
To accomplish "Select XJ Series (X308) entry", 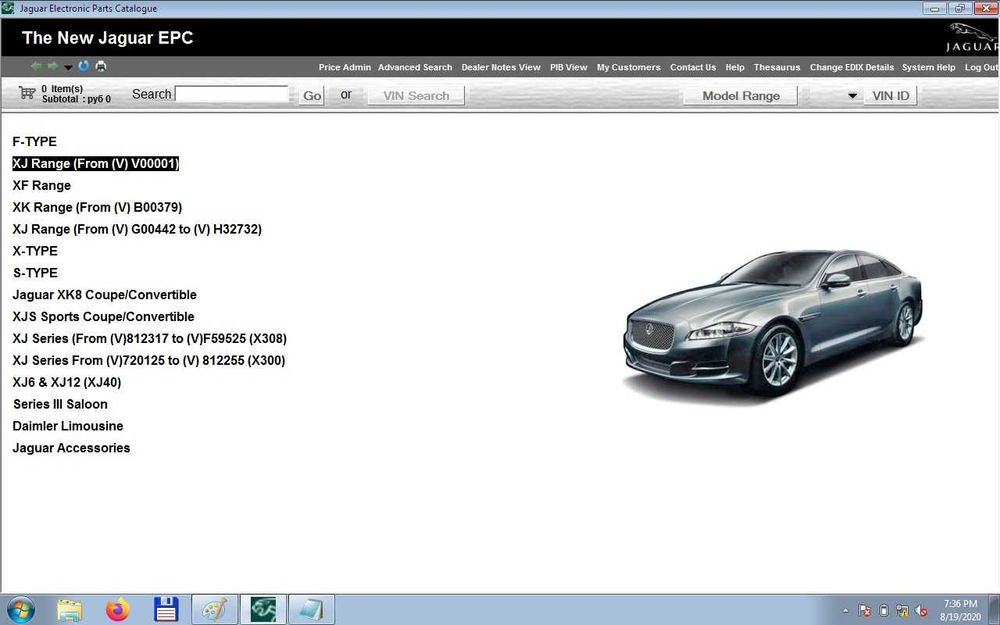I will [149, 339].
